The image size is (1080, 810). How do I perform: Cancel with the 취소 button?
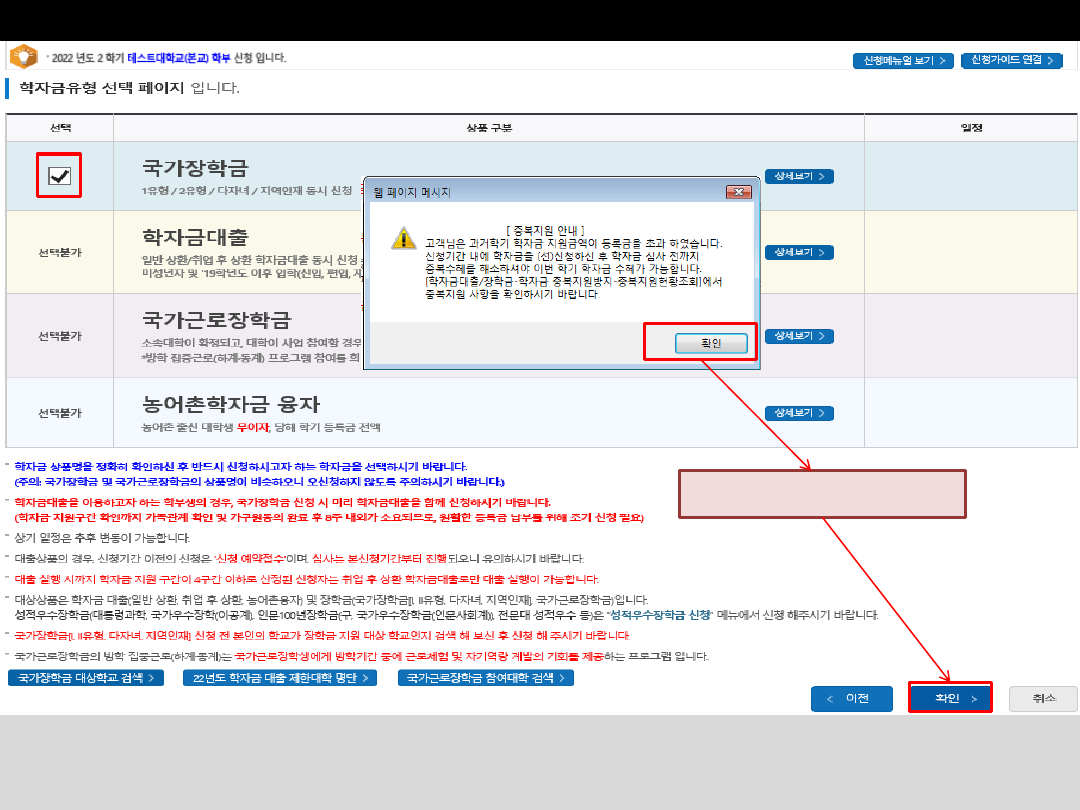[x=1043, y=698]
